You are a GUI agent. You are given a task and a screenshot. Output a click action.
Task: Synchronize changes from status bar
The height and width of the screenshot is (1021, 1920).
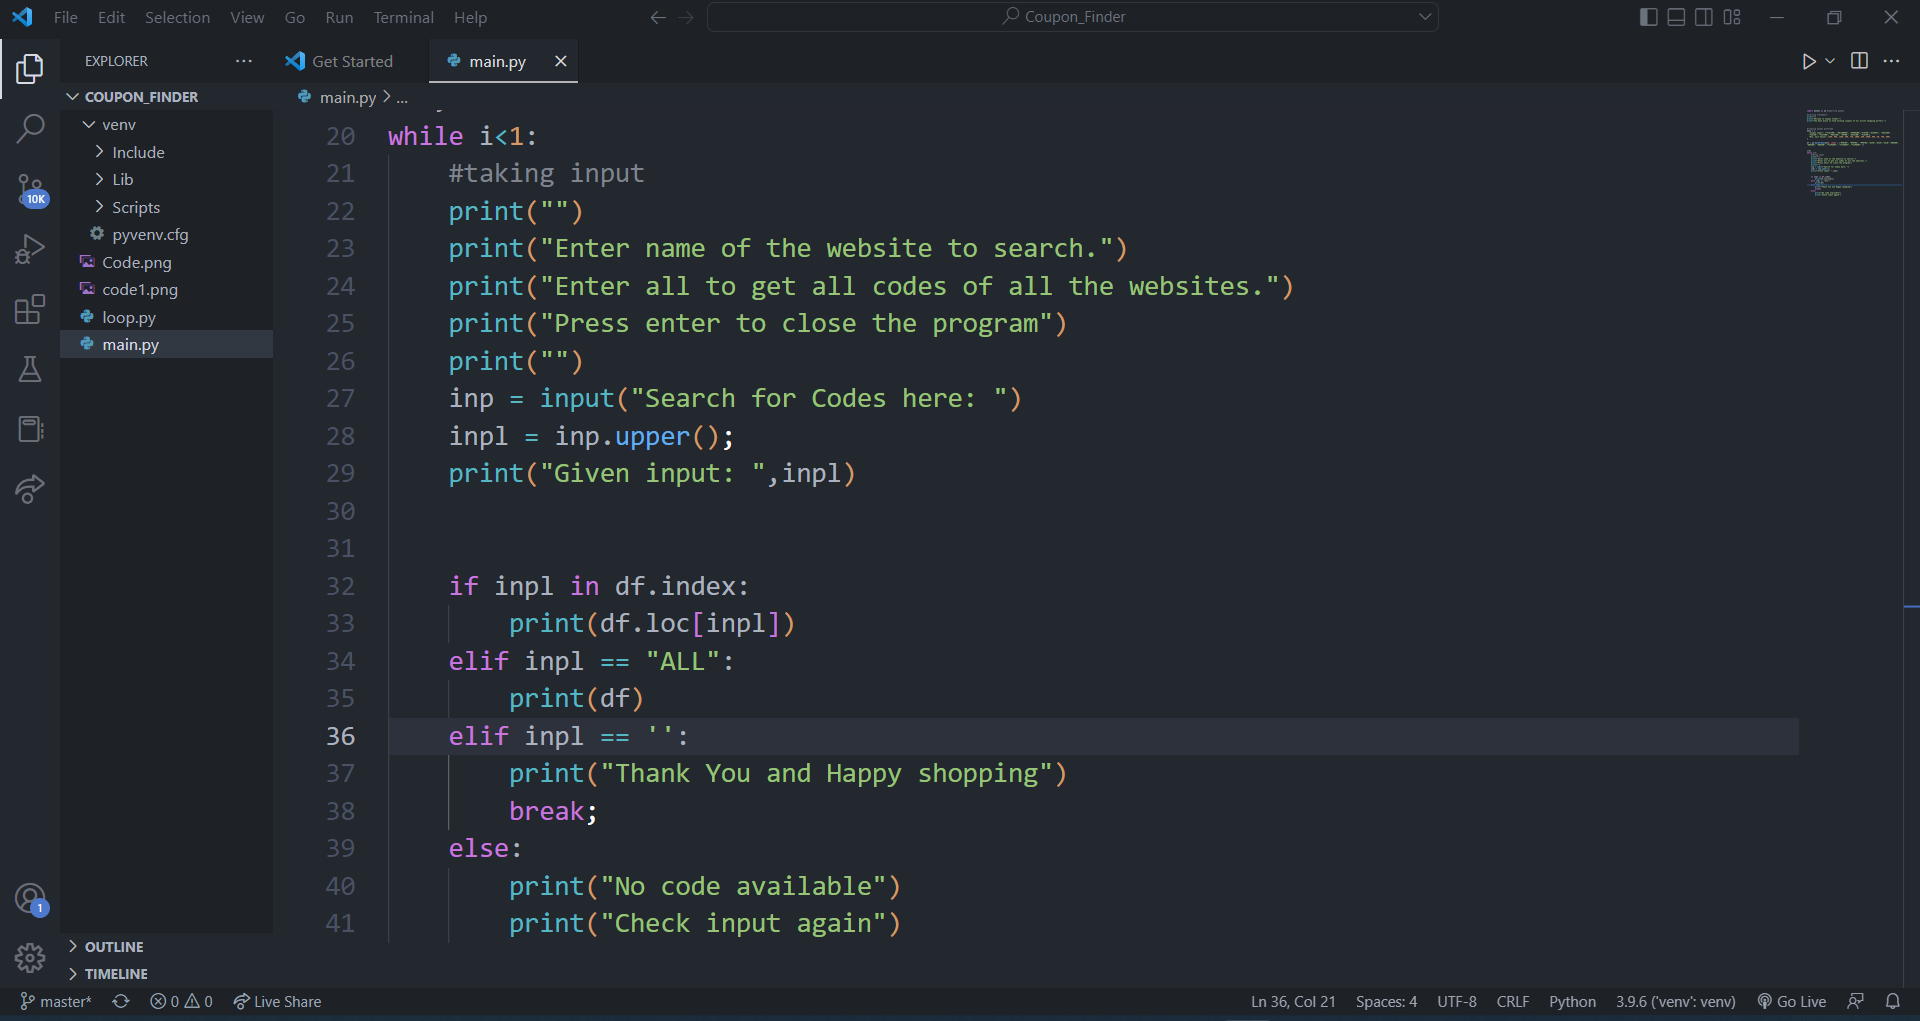click(121, 1002)
